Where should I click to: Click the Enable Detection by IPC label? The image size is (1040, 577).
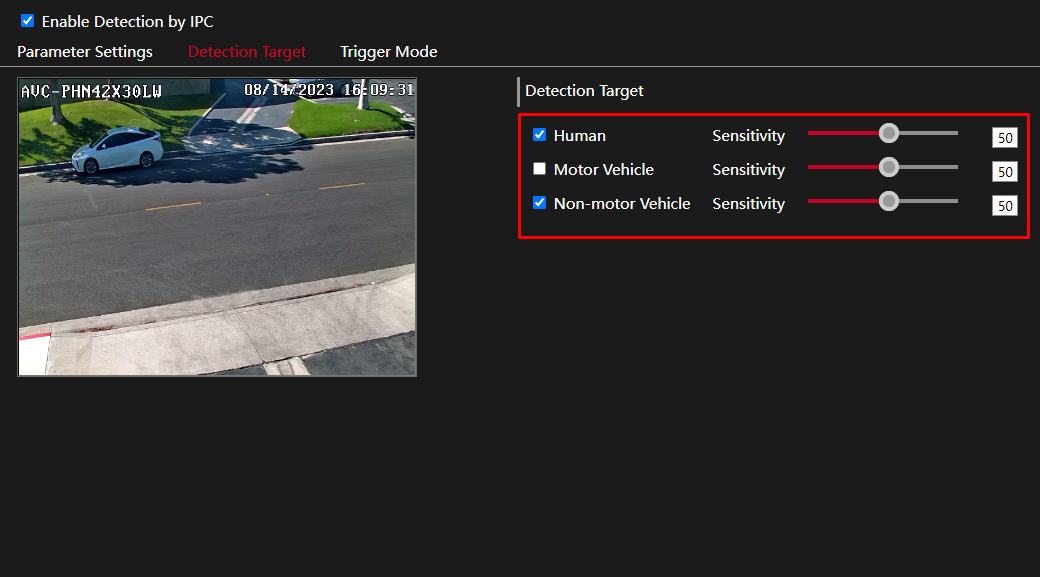127,21
